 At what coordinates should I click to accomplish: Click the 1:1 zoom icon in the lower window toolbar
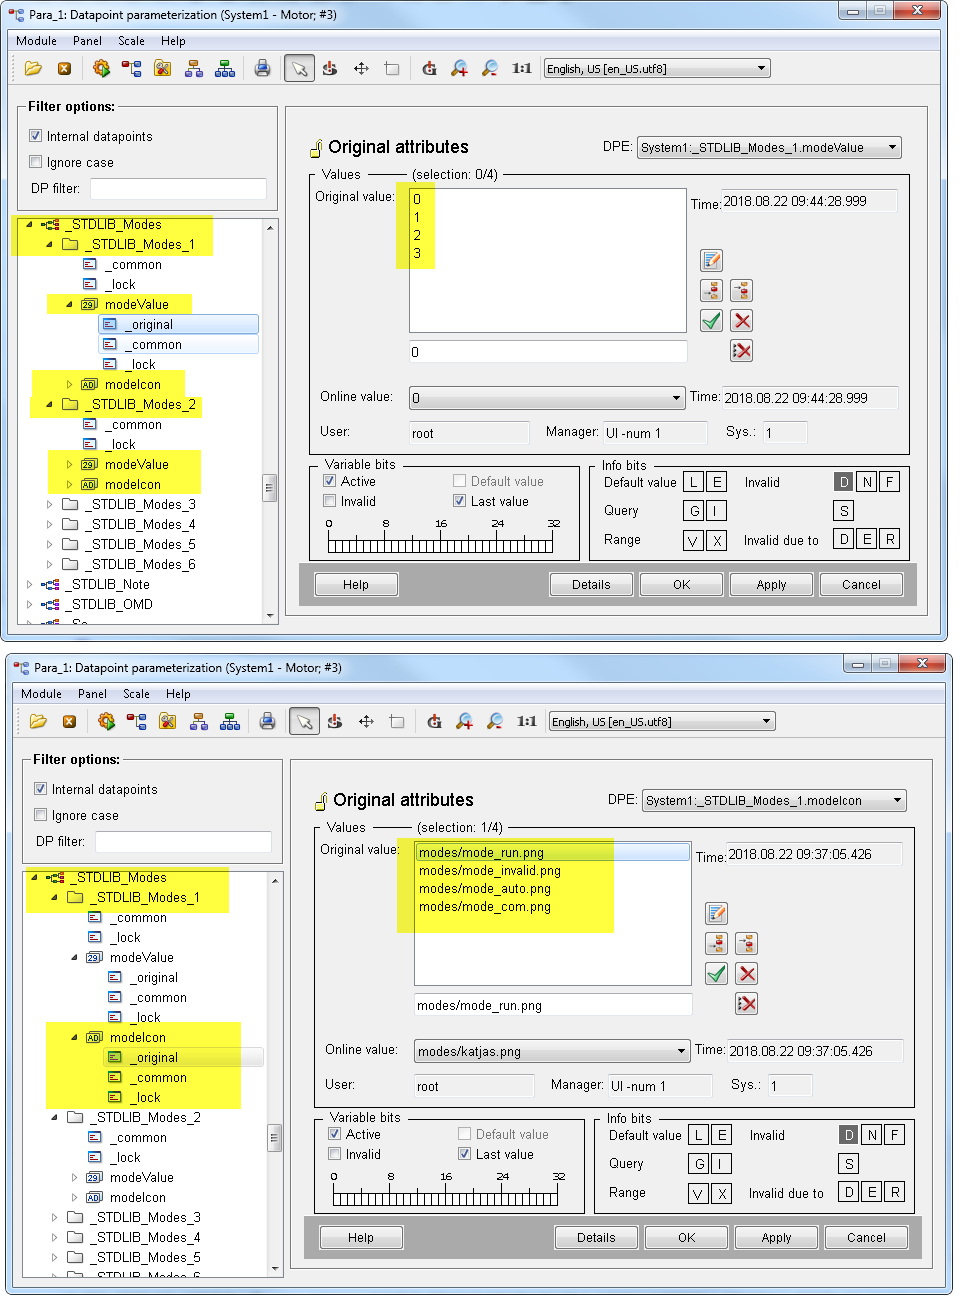526,721
